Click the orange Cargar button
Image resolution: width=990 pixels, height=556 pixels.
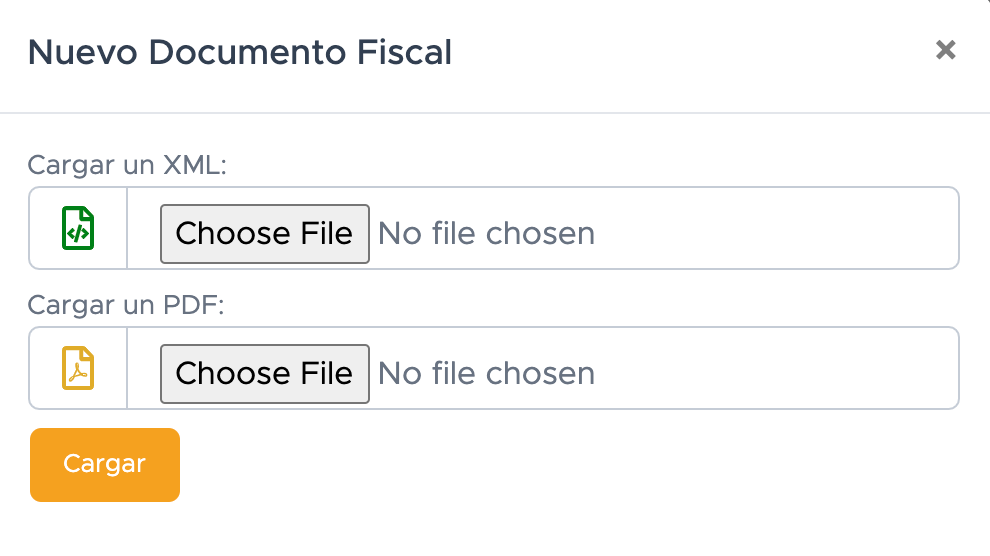coord(105,465)
